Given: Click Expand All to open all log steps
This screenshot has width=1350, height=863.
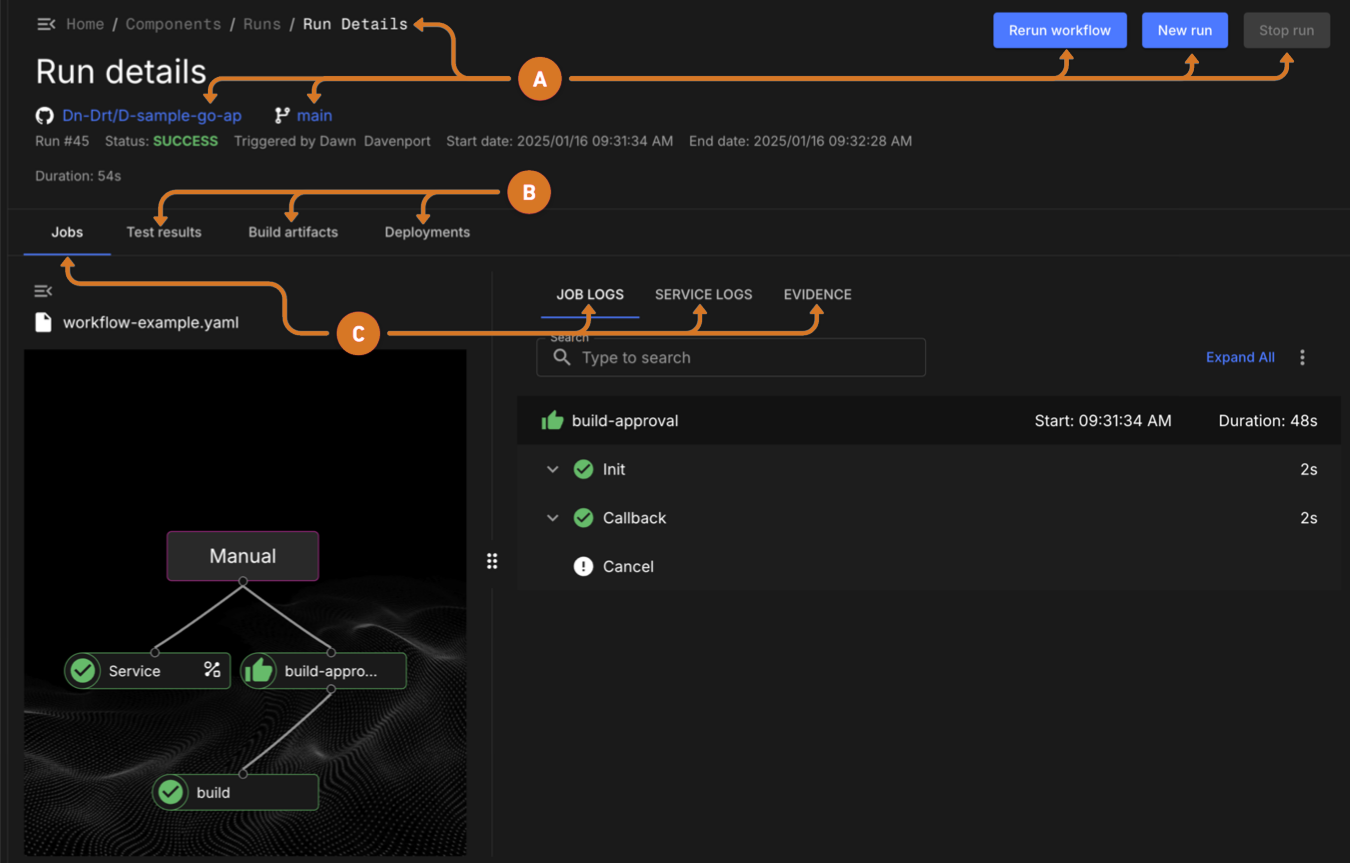Looking at the screenshot, I should 1240,358.
